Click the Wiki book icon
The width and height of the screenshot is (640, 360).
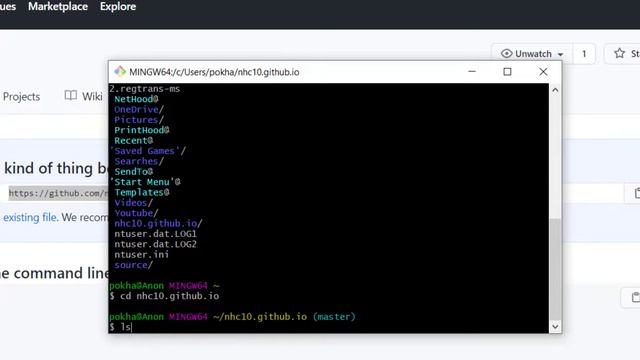point(71,96)
